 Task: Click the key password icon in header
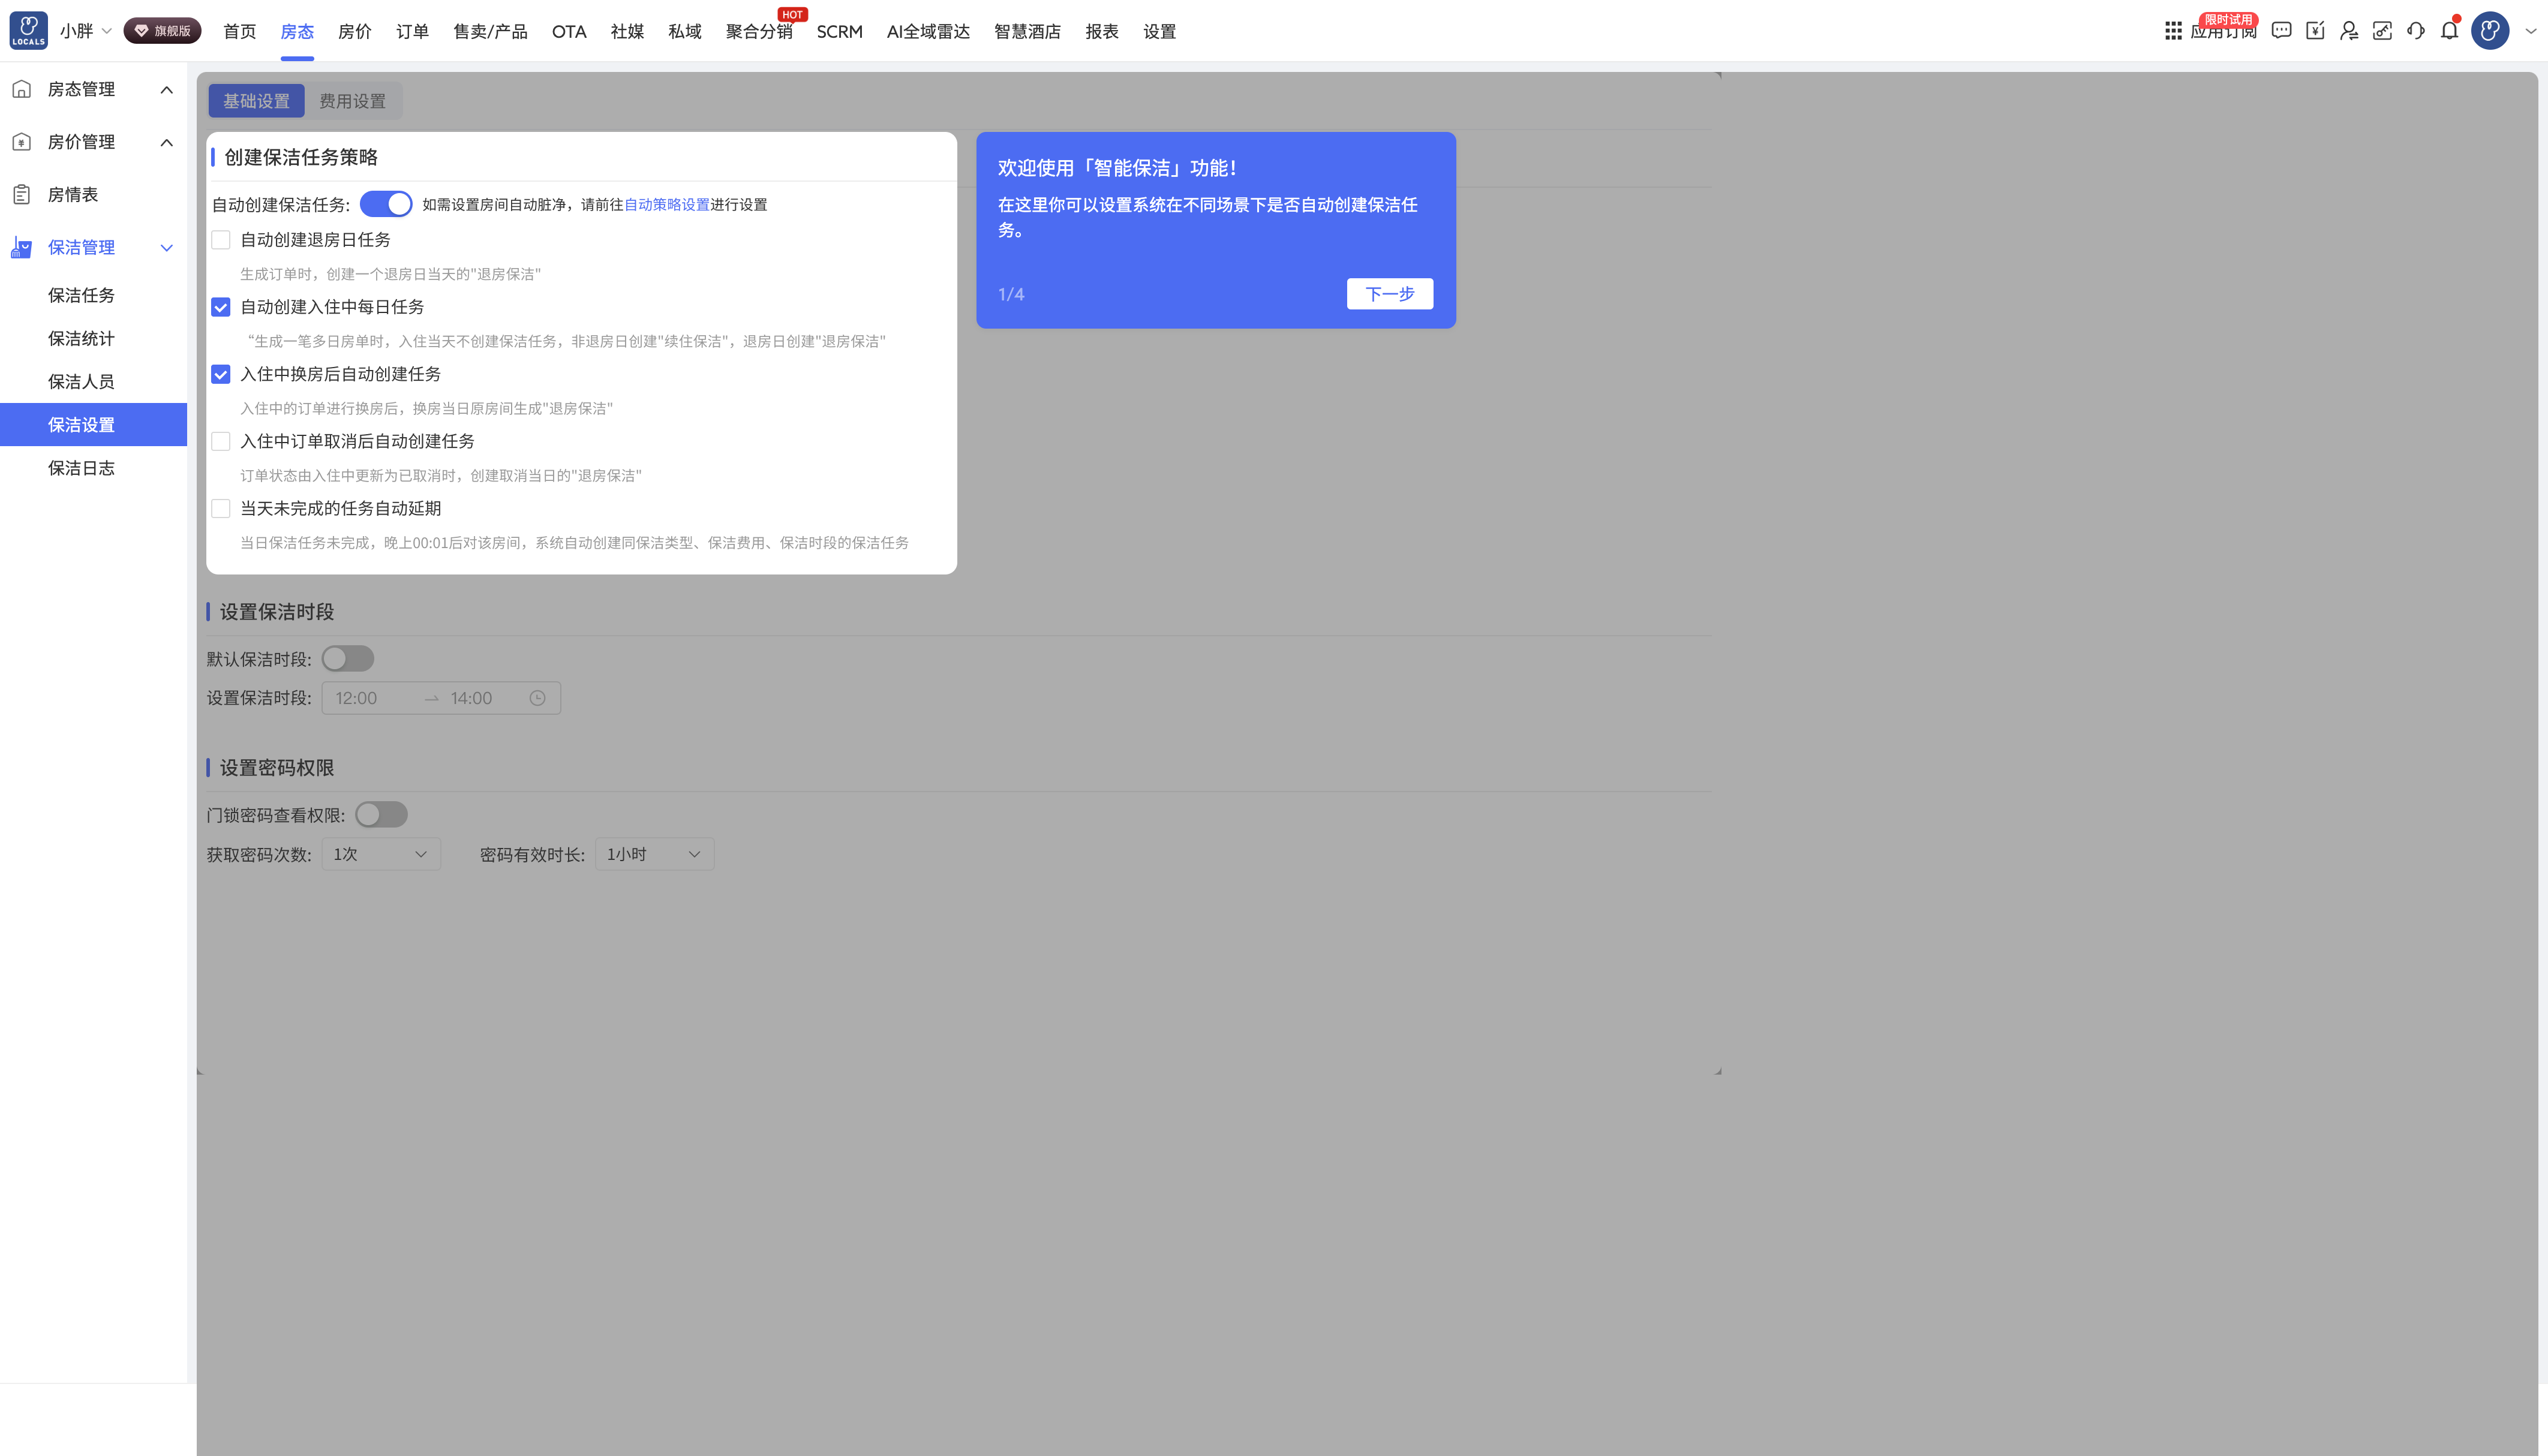(x=2382, y=31)
